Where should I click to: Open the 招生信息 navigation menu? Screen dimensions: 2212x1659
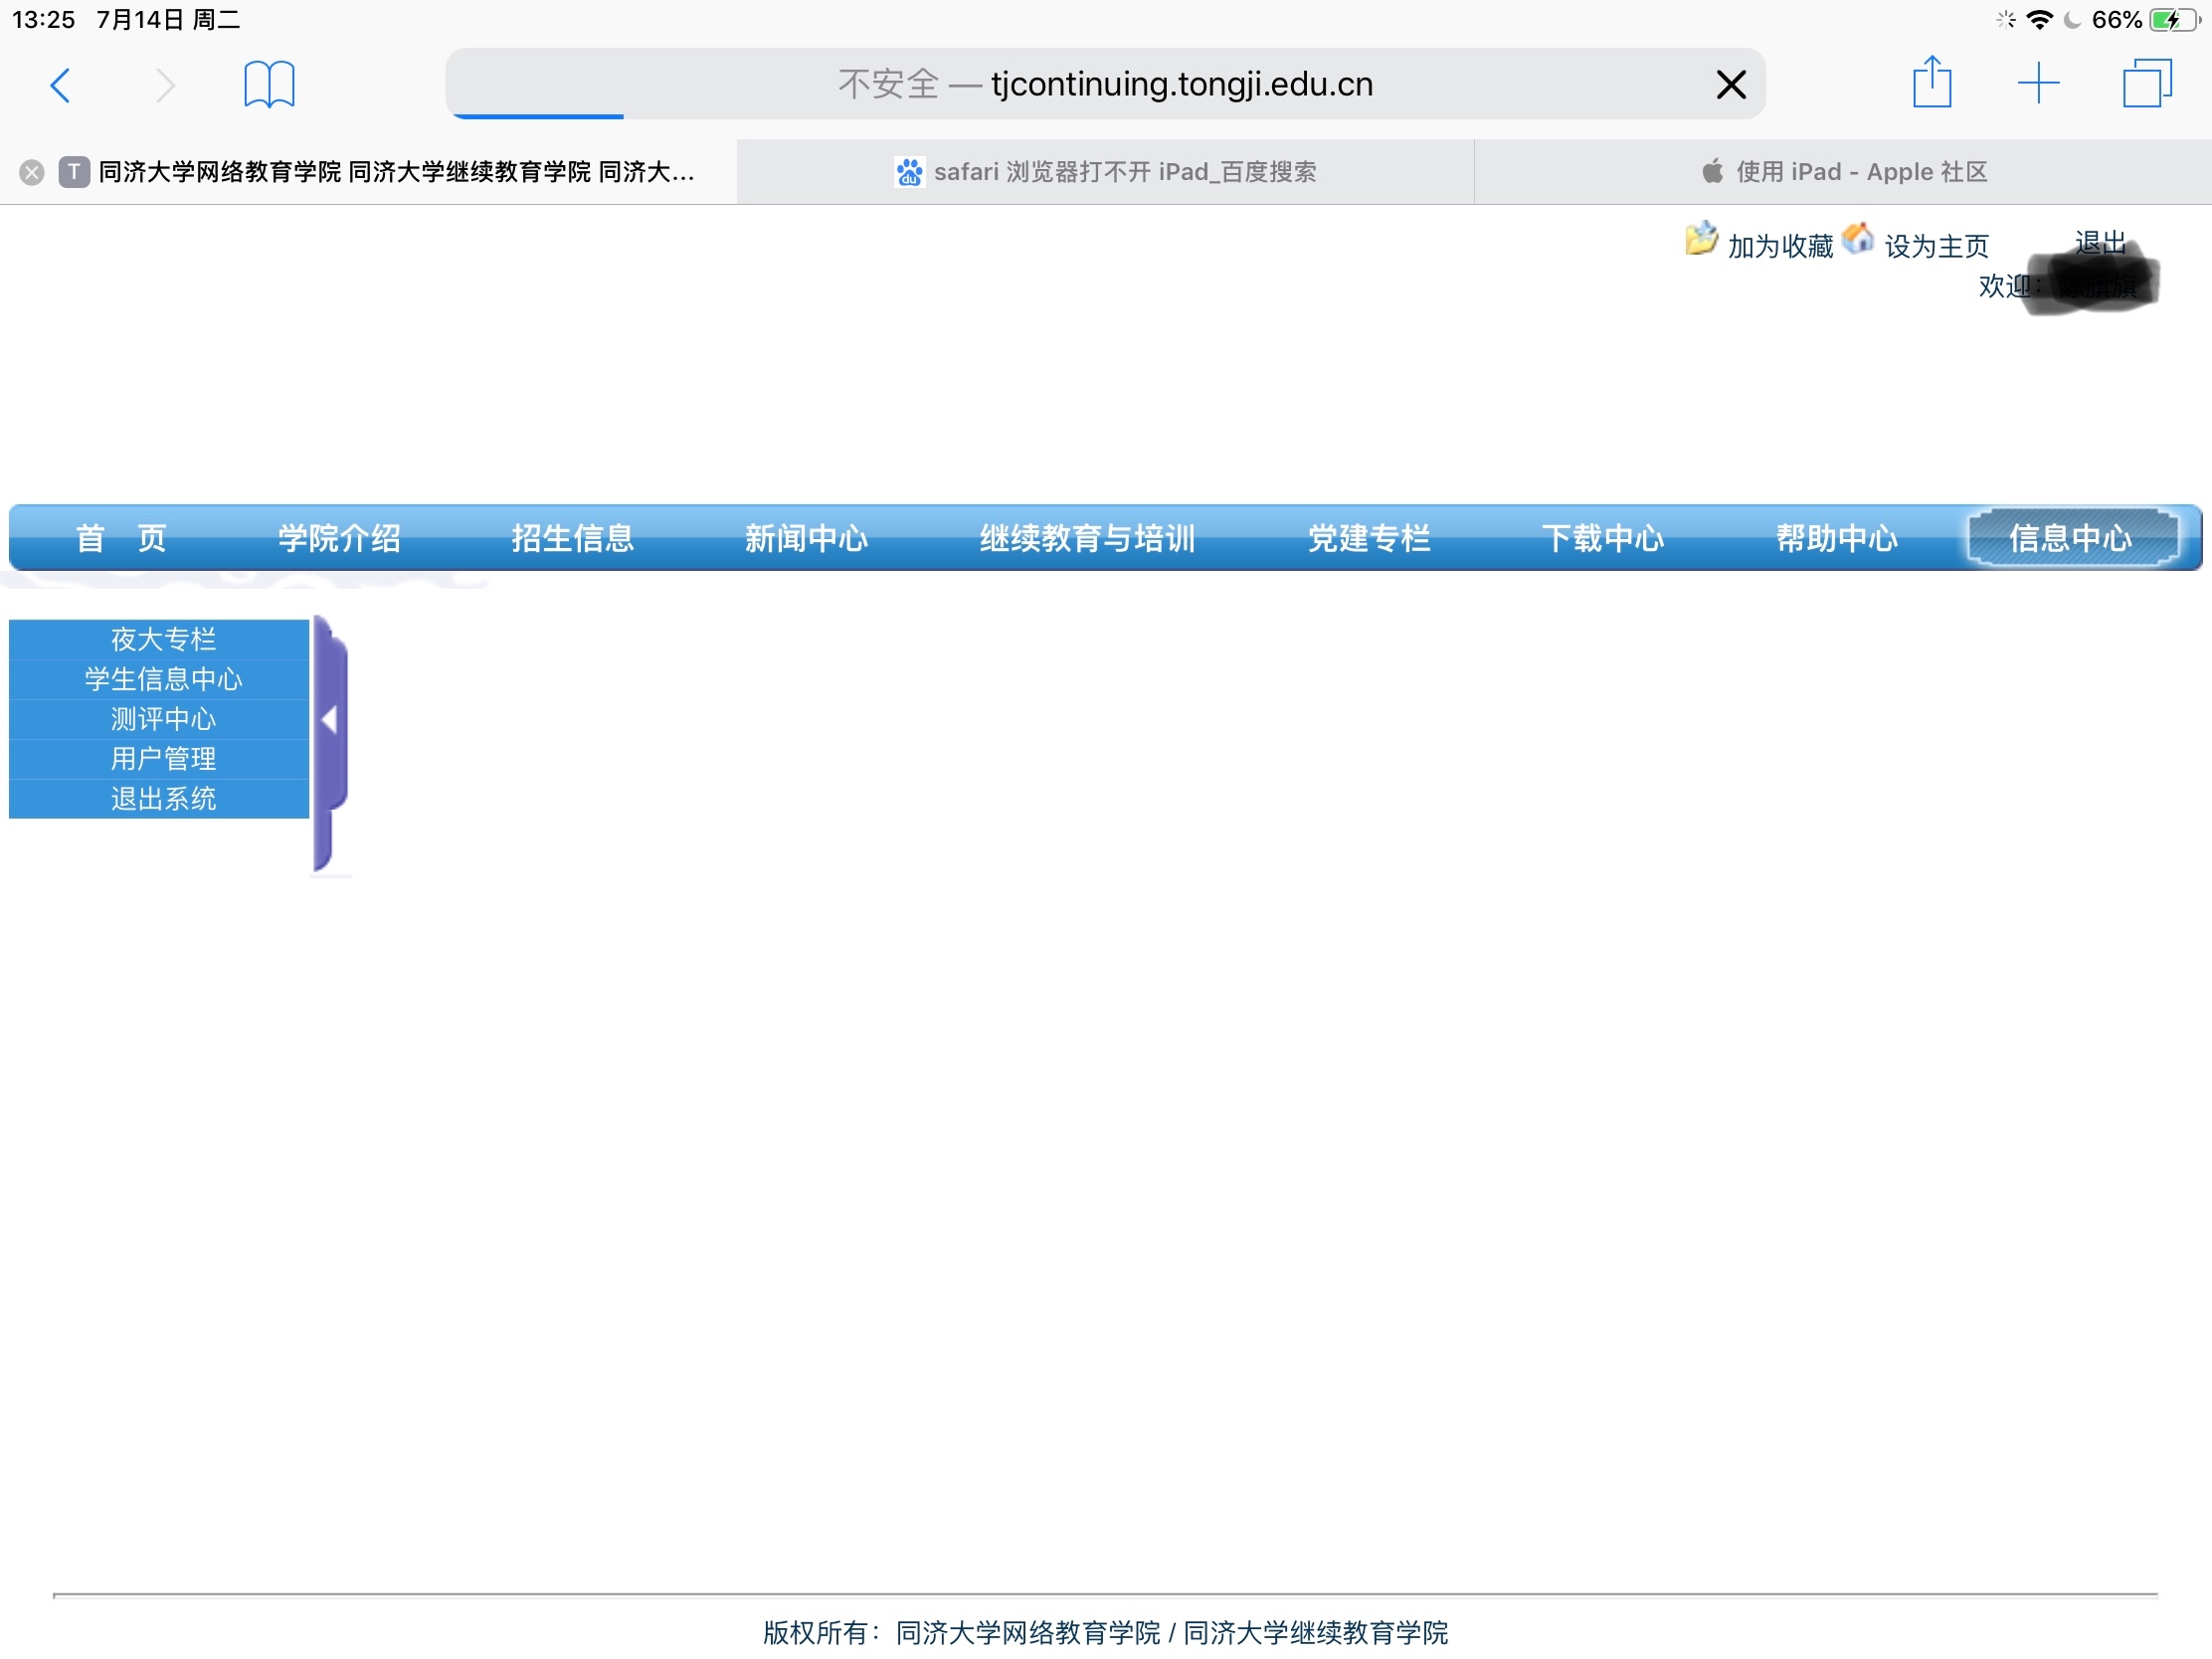(x=572, y=538)
